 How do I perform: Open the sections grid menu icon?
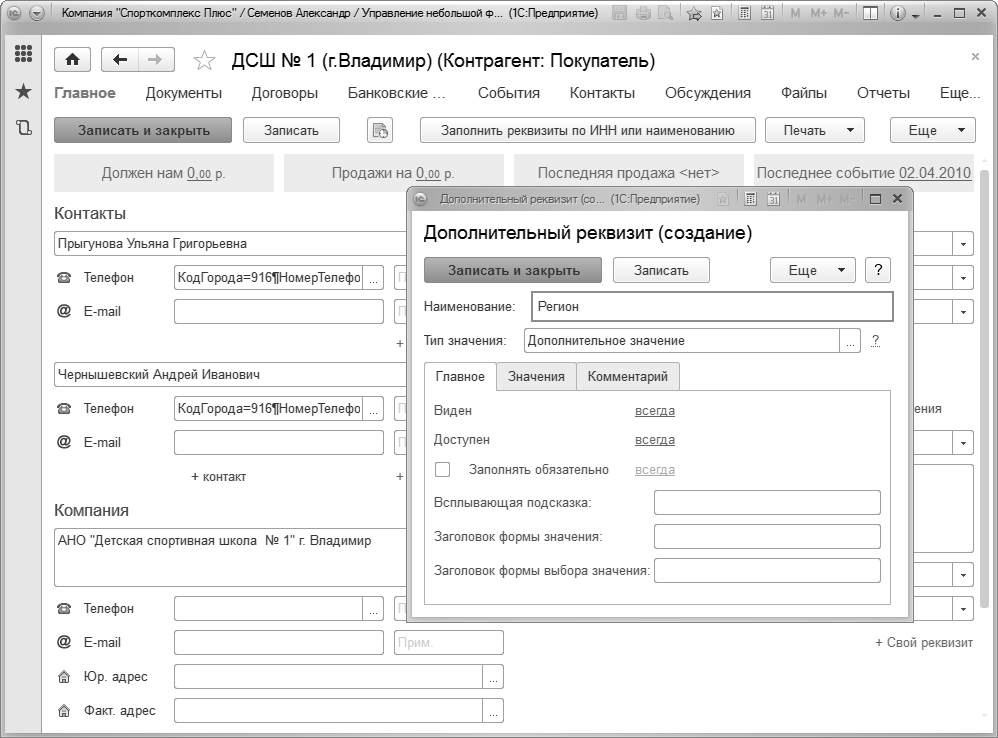[x=23, y=54]
